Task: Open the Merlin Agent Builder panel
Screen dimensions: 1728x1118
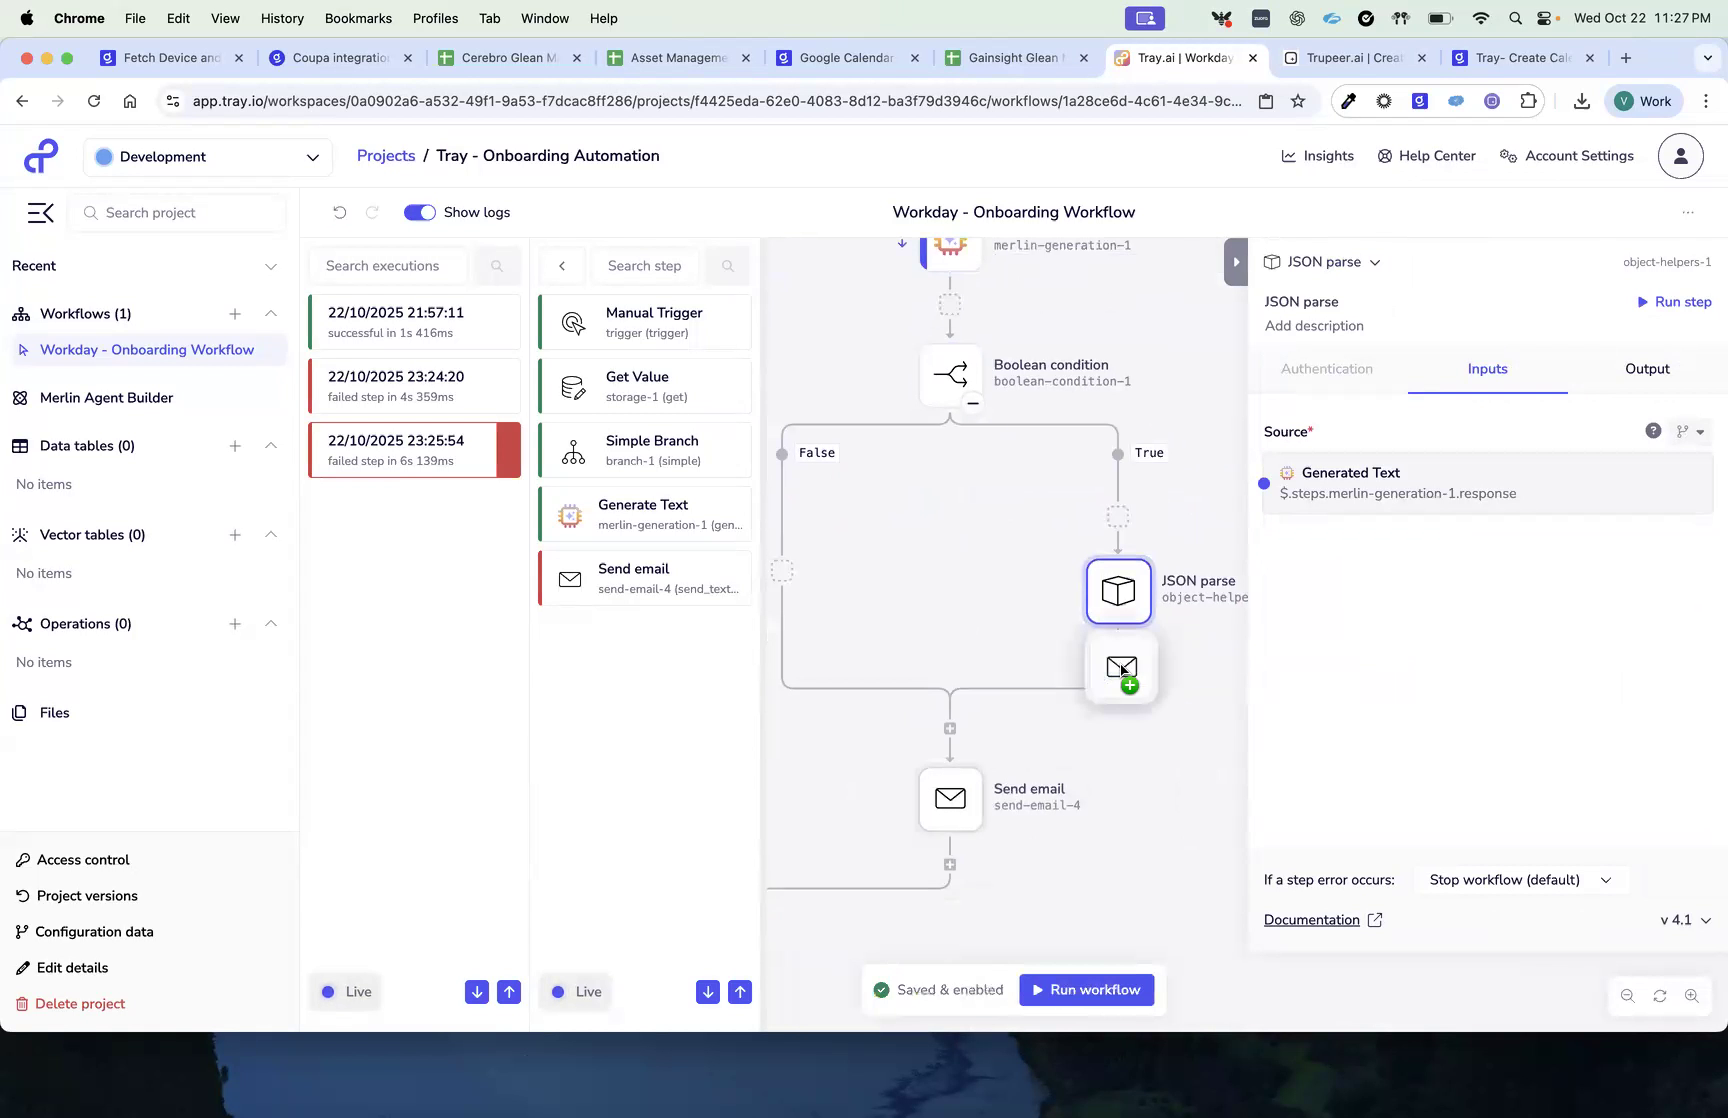Action: (106, 397)
